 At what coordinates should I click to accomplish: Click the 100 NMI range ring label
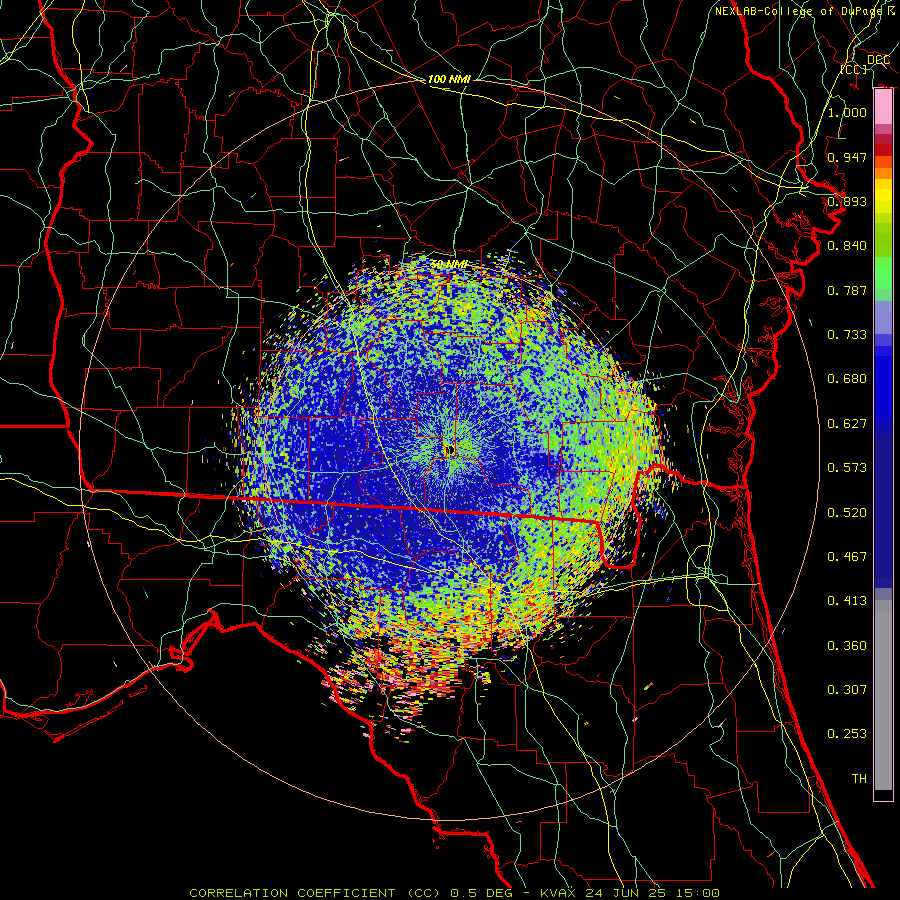click(x=449, y=79)
